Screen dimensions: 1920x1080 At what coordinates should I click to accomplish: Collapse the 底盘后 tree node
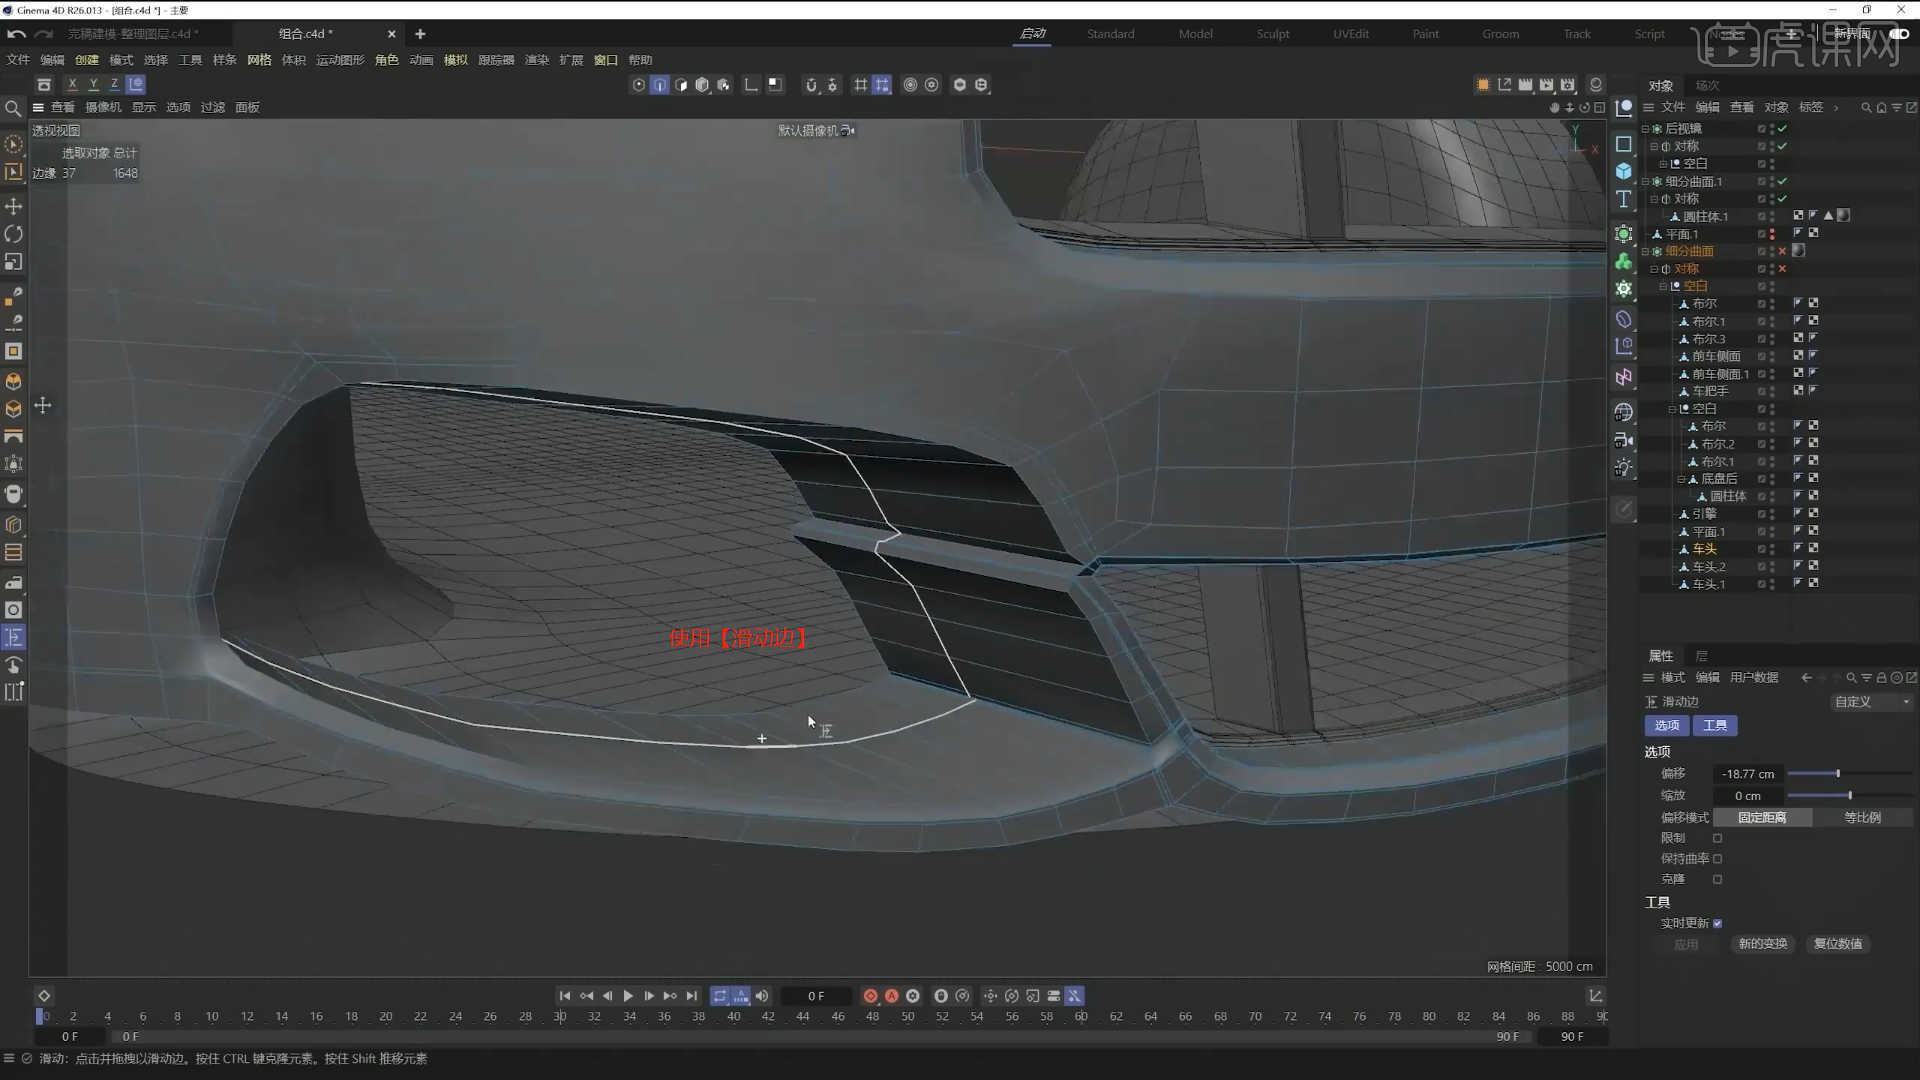pos(1681,479)
